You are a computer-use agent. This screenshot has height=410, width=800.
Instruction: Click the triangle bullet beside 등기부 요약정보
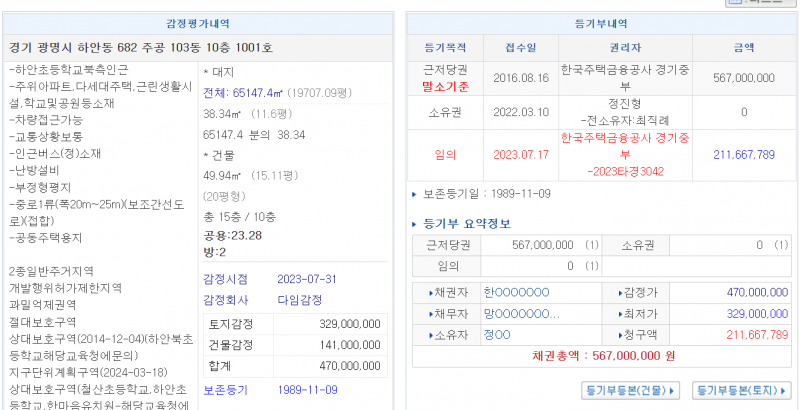click(x=416, y=223)
